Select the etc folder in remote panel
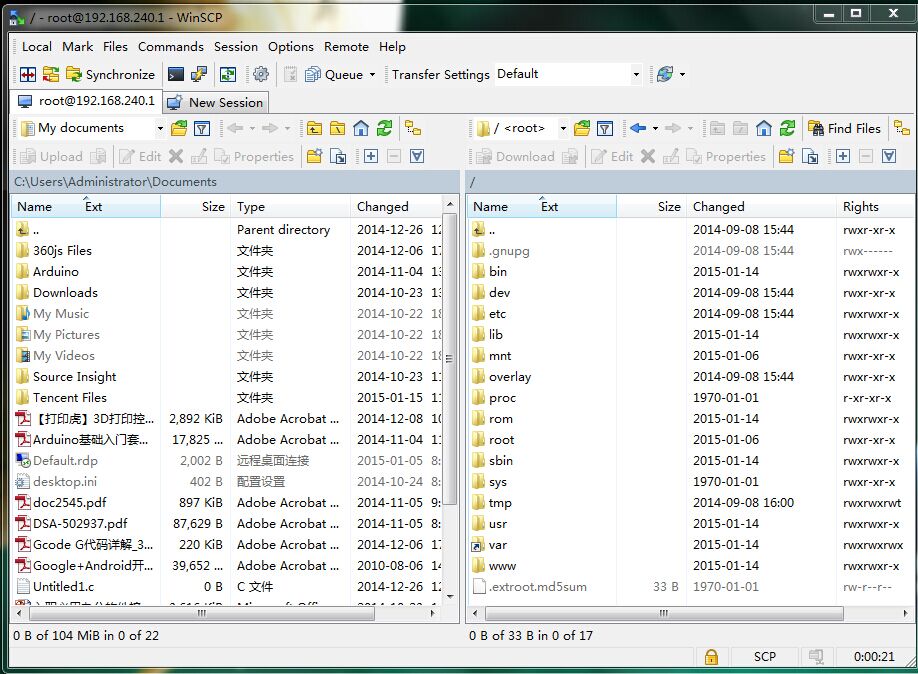Screen dimensions: 918x674 coord(497,314)
